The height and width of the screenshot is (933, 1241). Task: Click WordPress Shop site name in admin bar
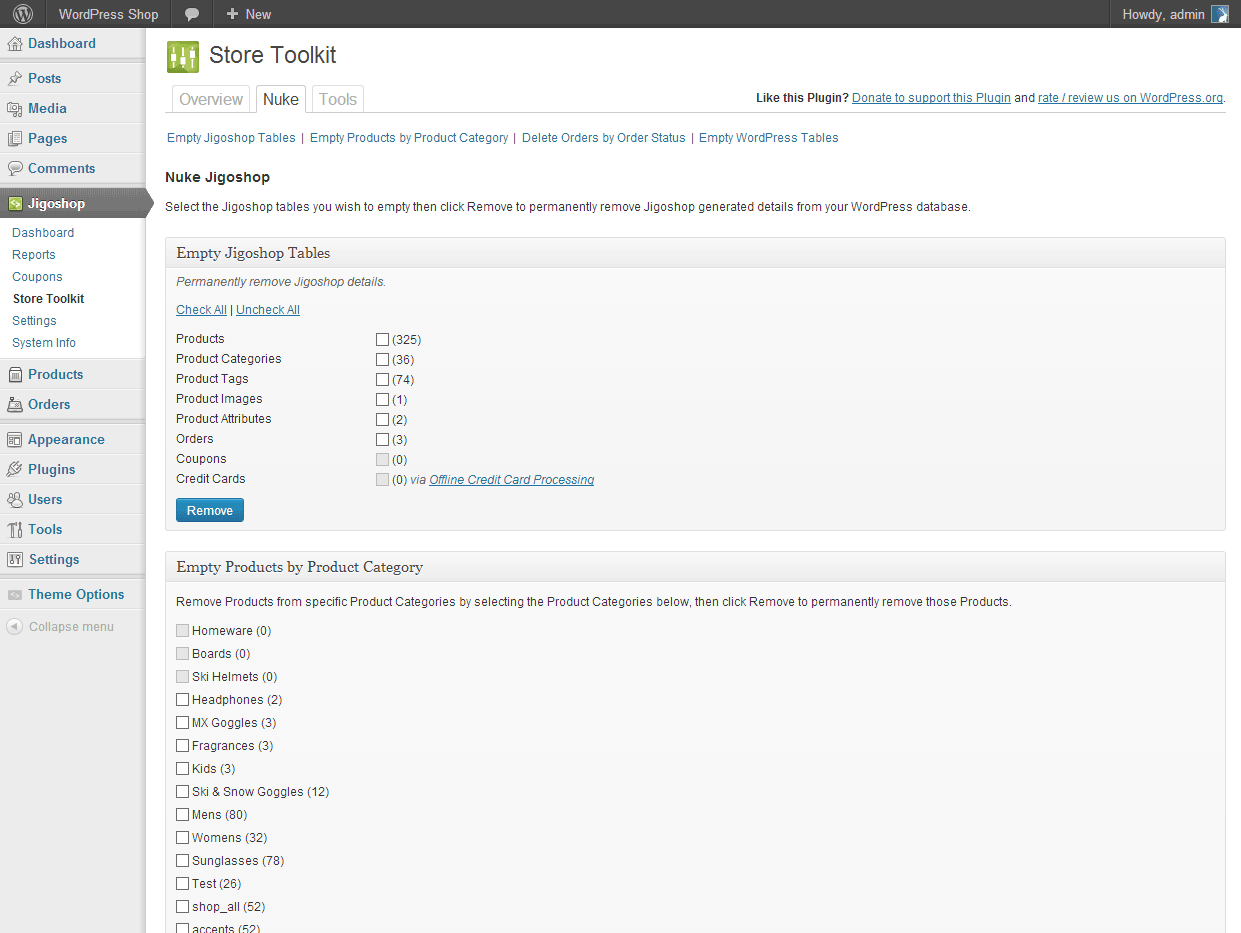[109, 14]
